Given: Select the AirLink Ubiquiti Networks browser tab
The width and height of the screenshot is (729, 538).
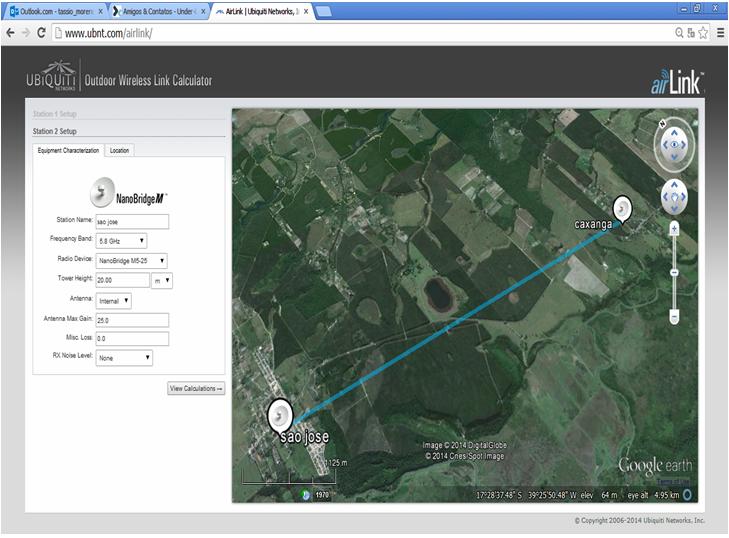Looking at the screenshot, I should point(263,12).
